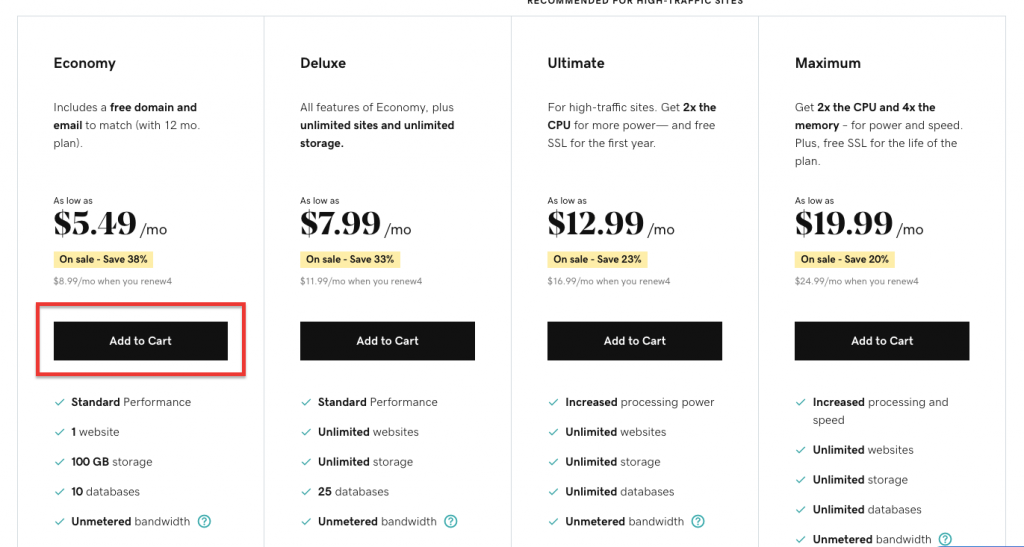Image resolution: width=1024 pixels, height=547 pixels.
Task: Click the Deluxe $7.99 price
Action: [341, 224]
